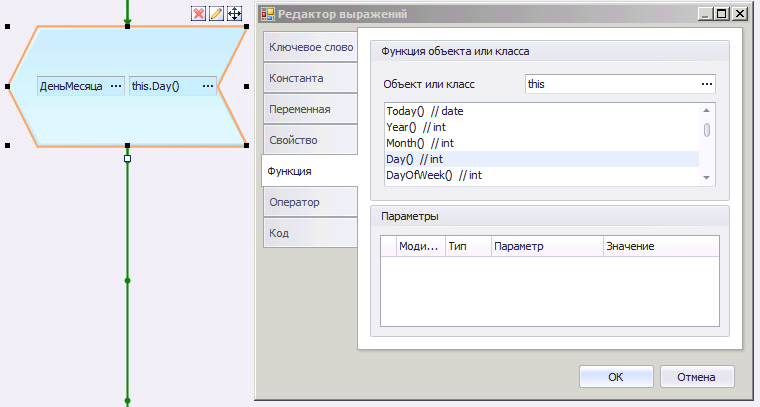Image resolution: width=760 pixels, height=407 pixels.
Task: Click the Моди... column header
Action: 420,246
